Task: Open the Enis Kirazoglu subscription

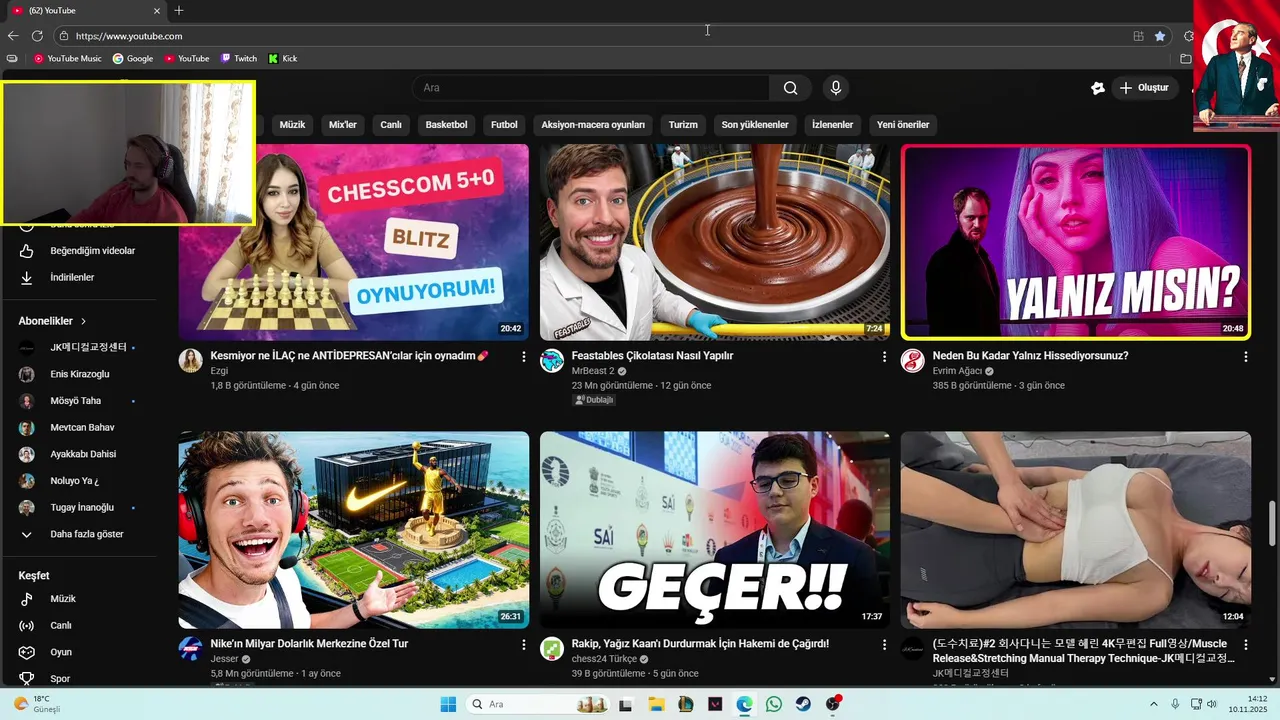Action: tap(78, 374)
